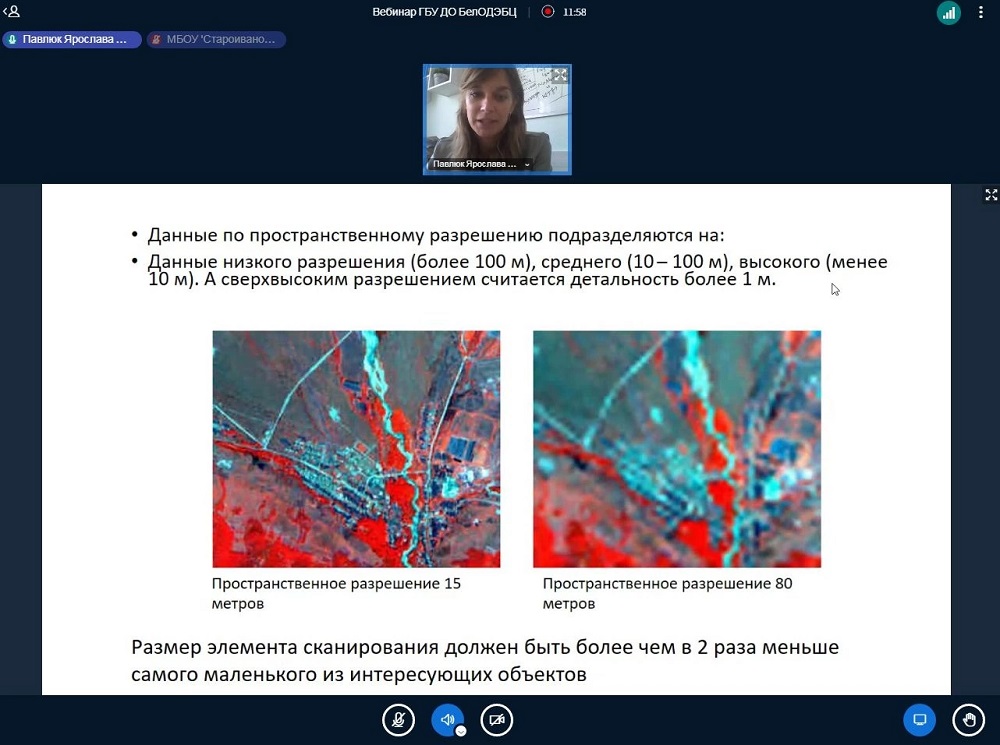Make the presentation fullscreen
The height and width of the screenshot is (745, 1000).
[991, 195]
